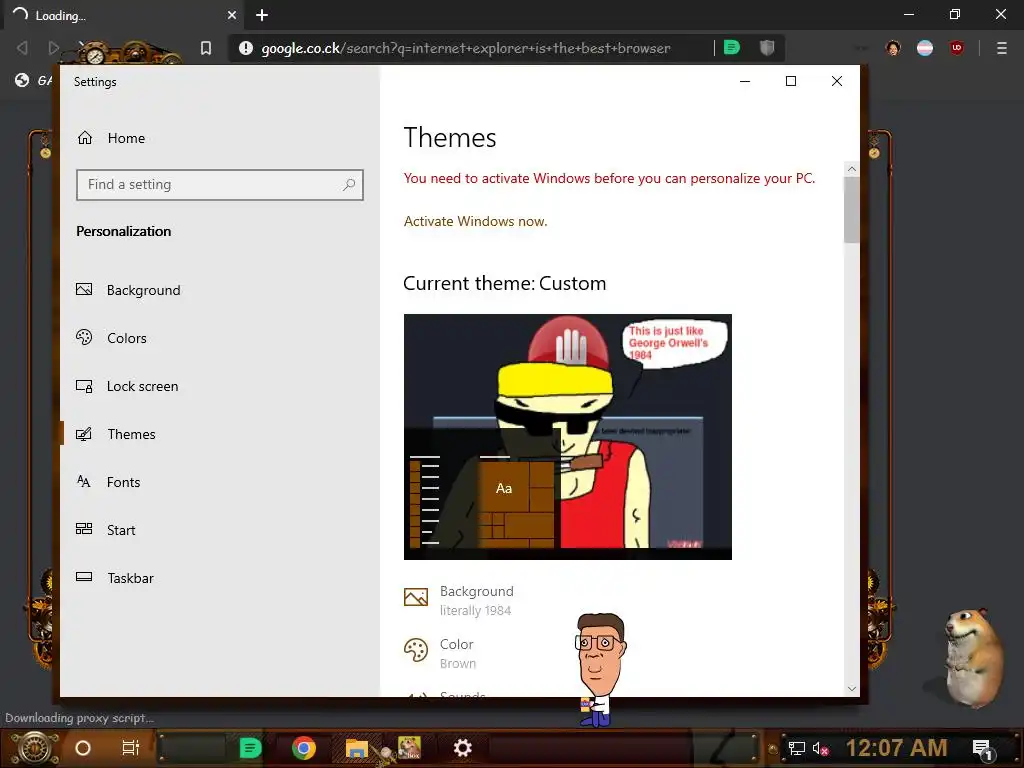Image resolution: width=1024 pixels, height=768 pixels.
Task: Open the Start tiles icon
Action: coord(84,530)
